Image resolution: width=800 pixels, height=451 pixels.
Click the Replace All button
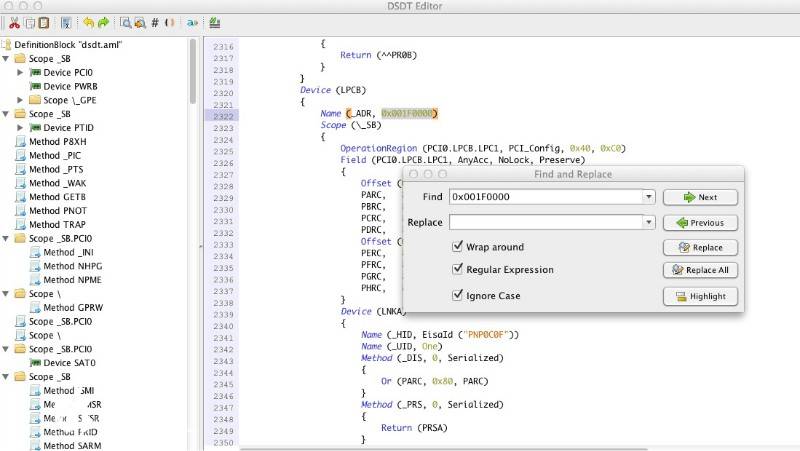pyautogui.click(x=700, y=270)
